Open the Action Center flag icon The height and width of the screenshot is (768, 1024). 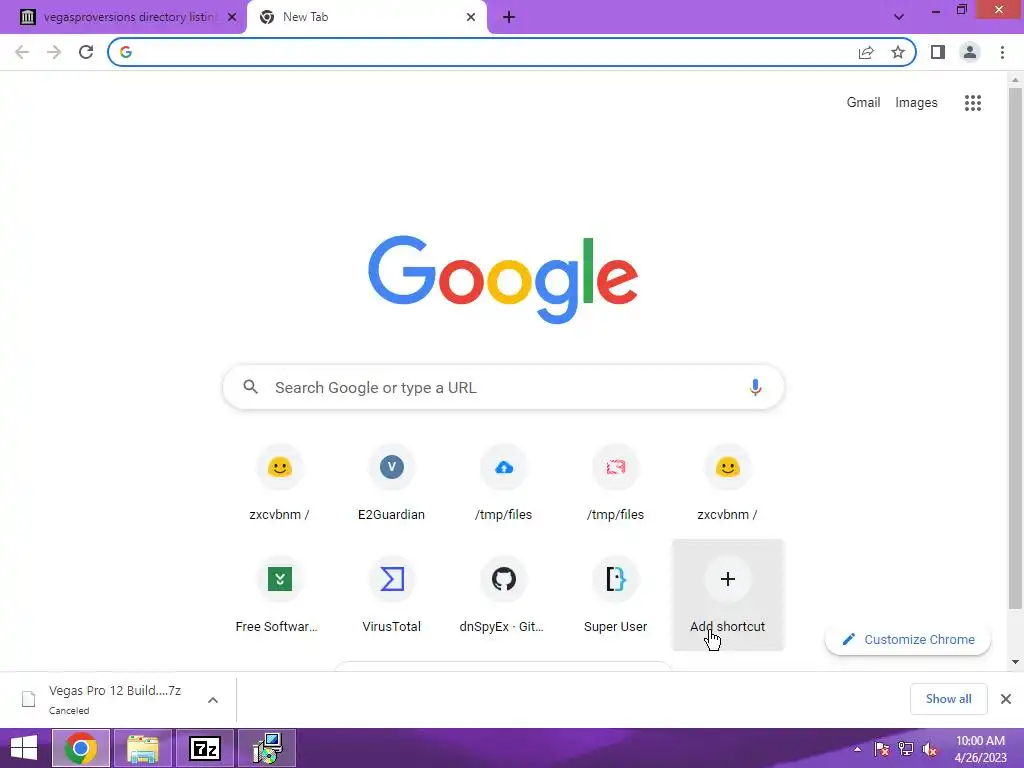pyautogui.click(x=882, y=750)
